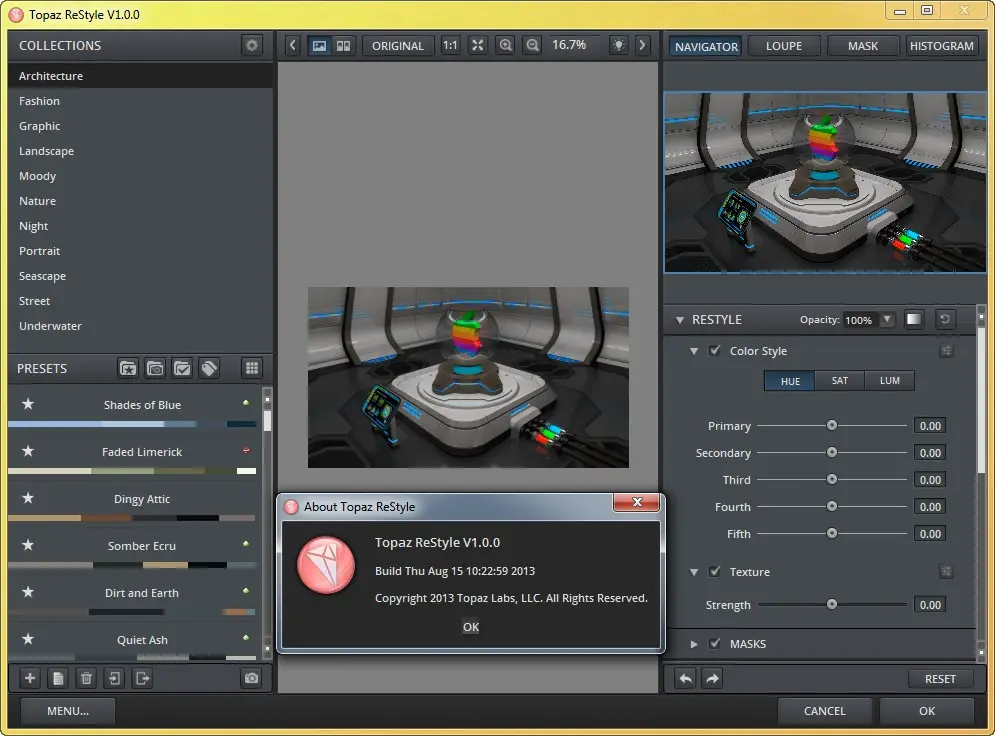Switch to the HISTOGRAM tab

(x=941, y=46)
